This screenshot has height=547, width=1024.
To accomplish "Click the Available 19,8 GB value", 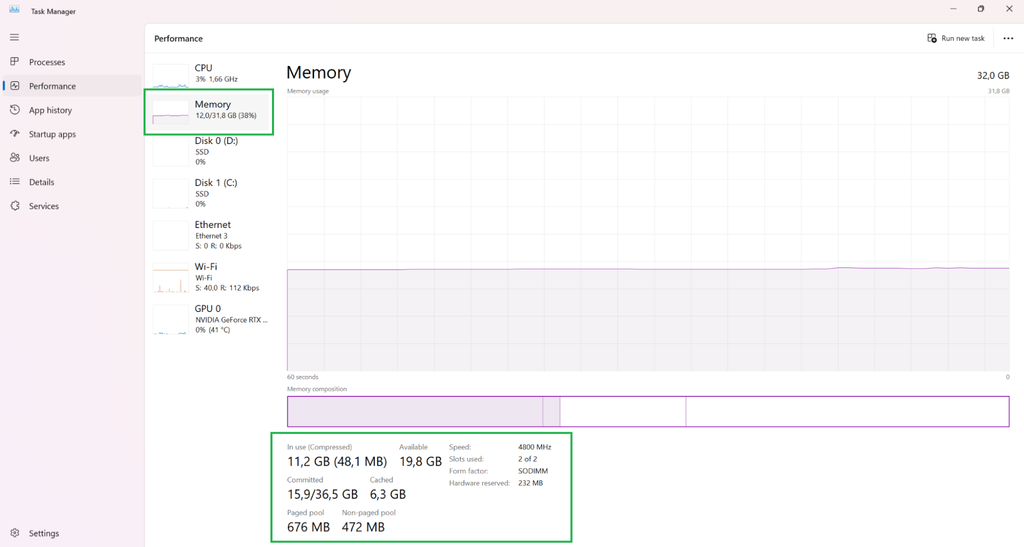I will 421,461.
